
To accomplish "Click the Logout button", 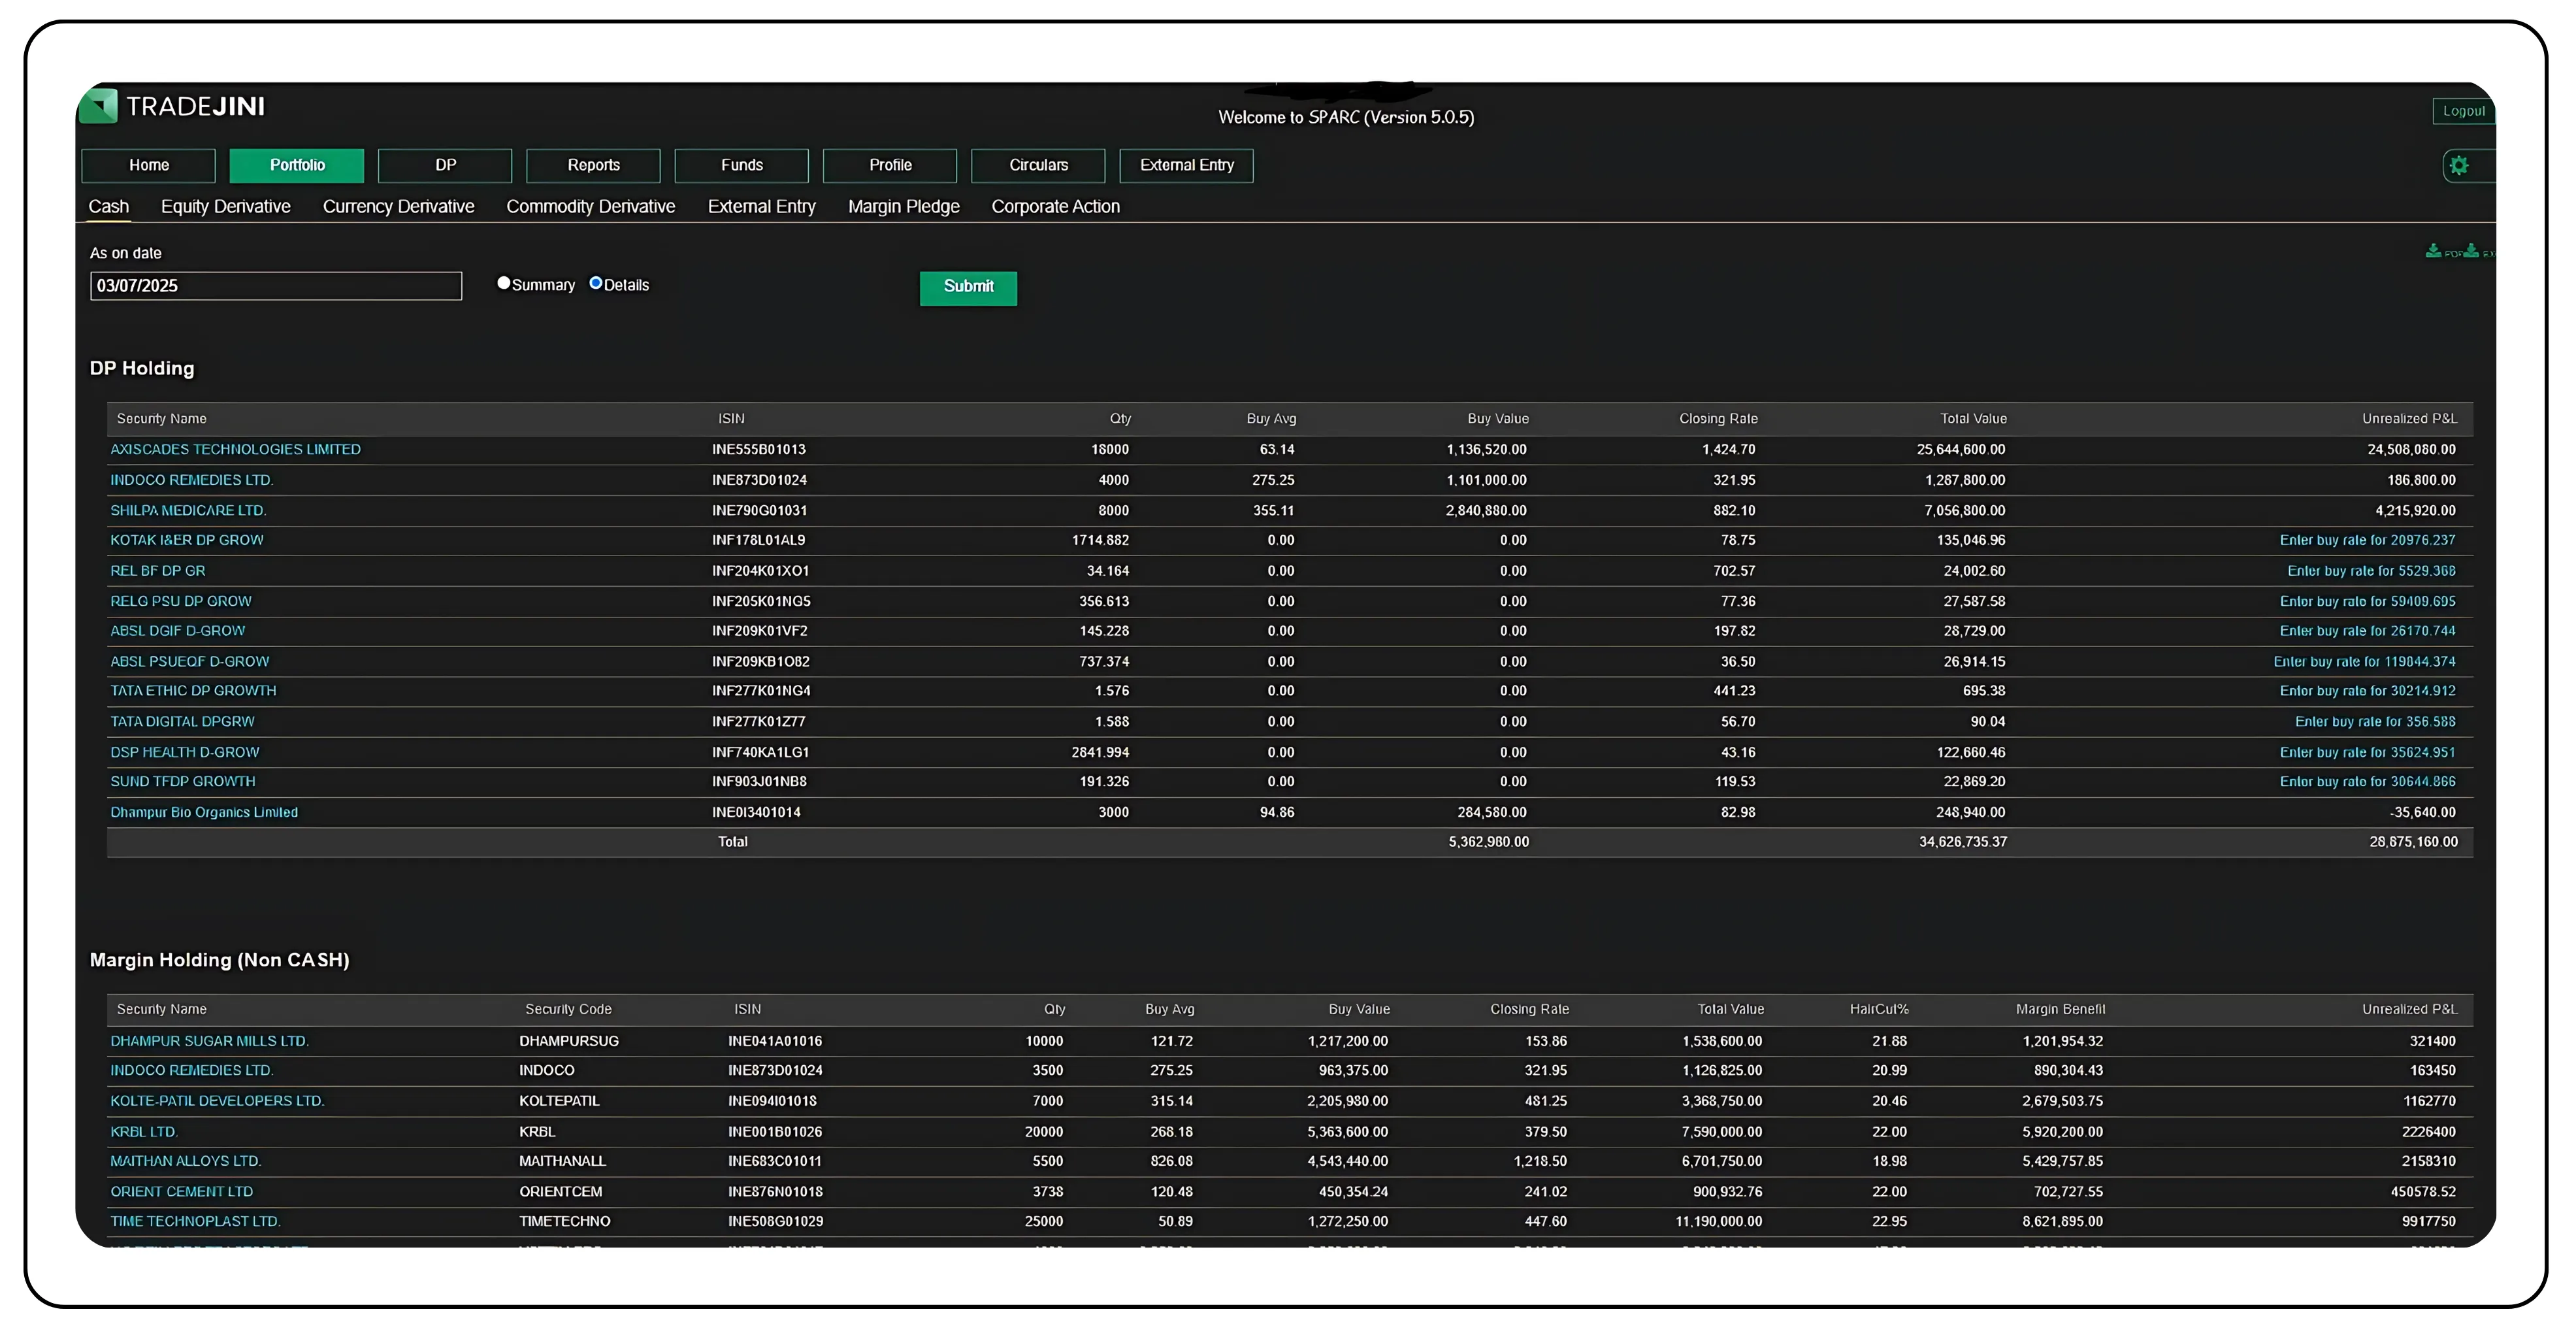I will coord(2463,111).
